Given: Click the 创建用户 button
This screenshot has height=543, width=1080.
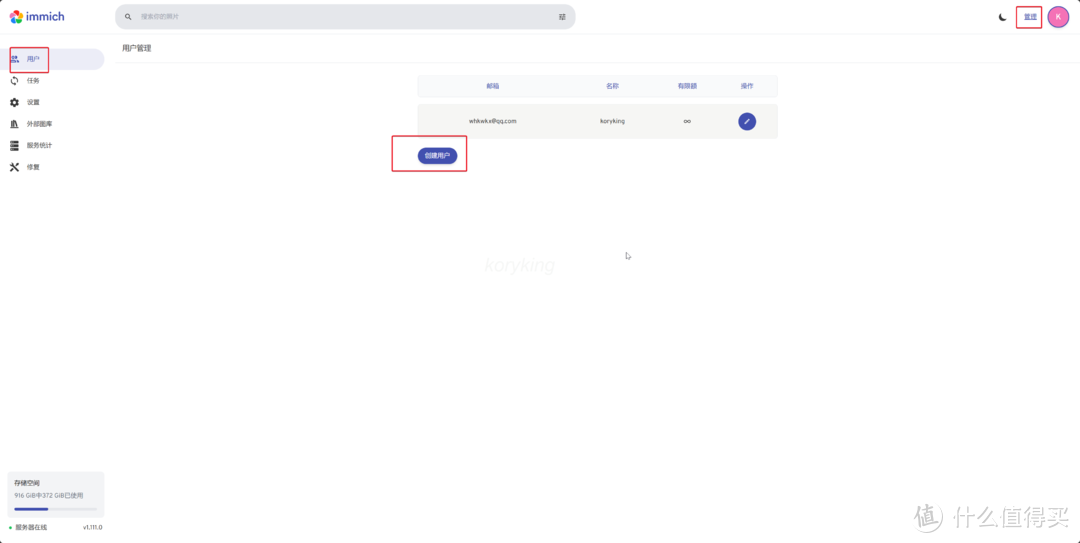Looking at the screenshot, I should coord(437,156).
